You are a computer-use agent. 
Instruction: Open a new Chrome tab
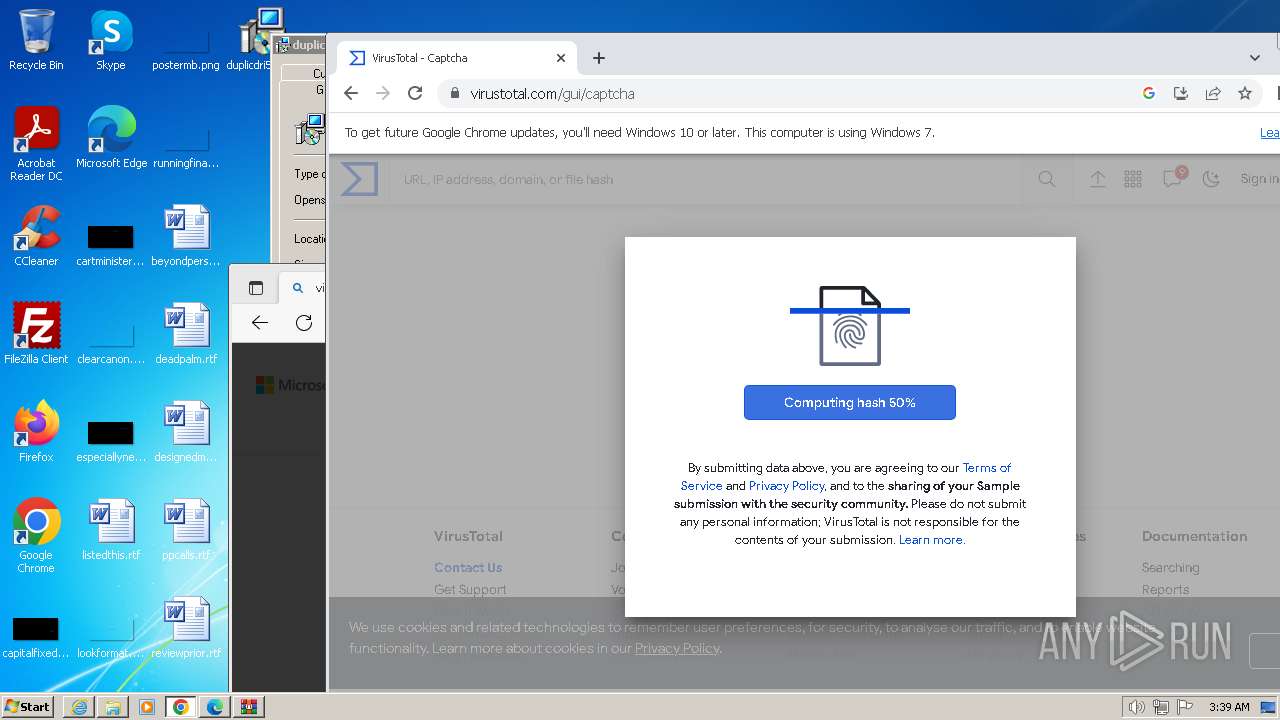tap(599, 58)
